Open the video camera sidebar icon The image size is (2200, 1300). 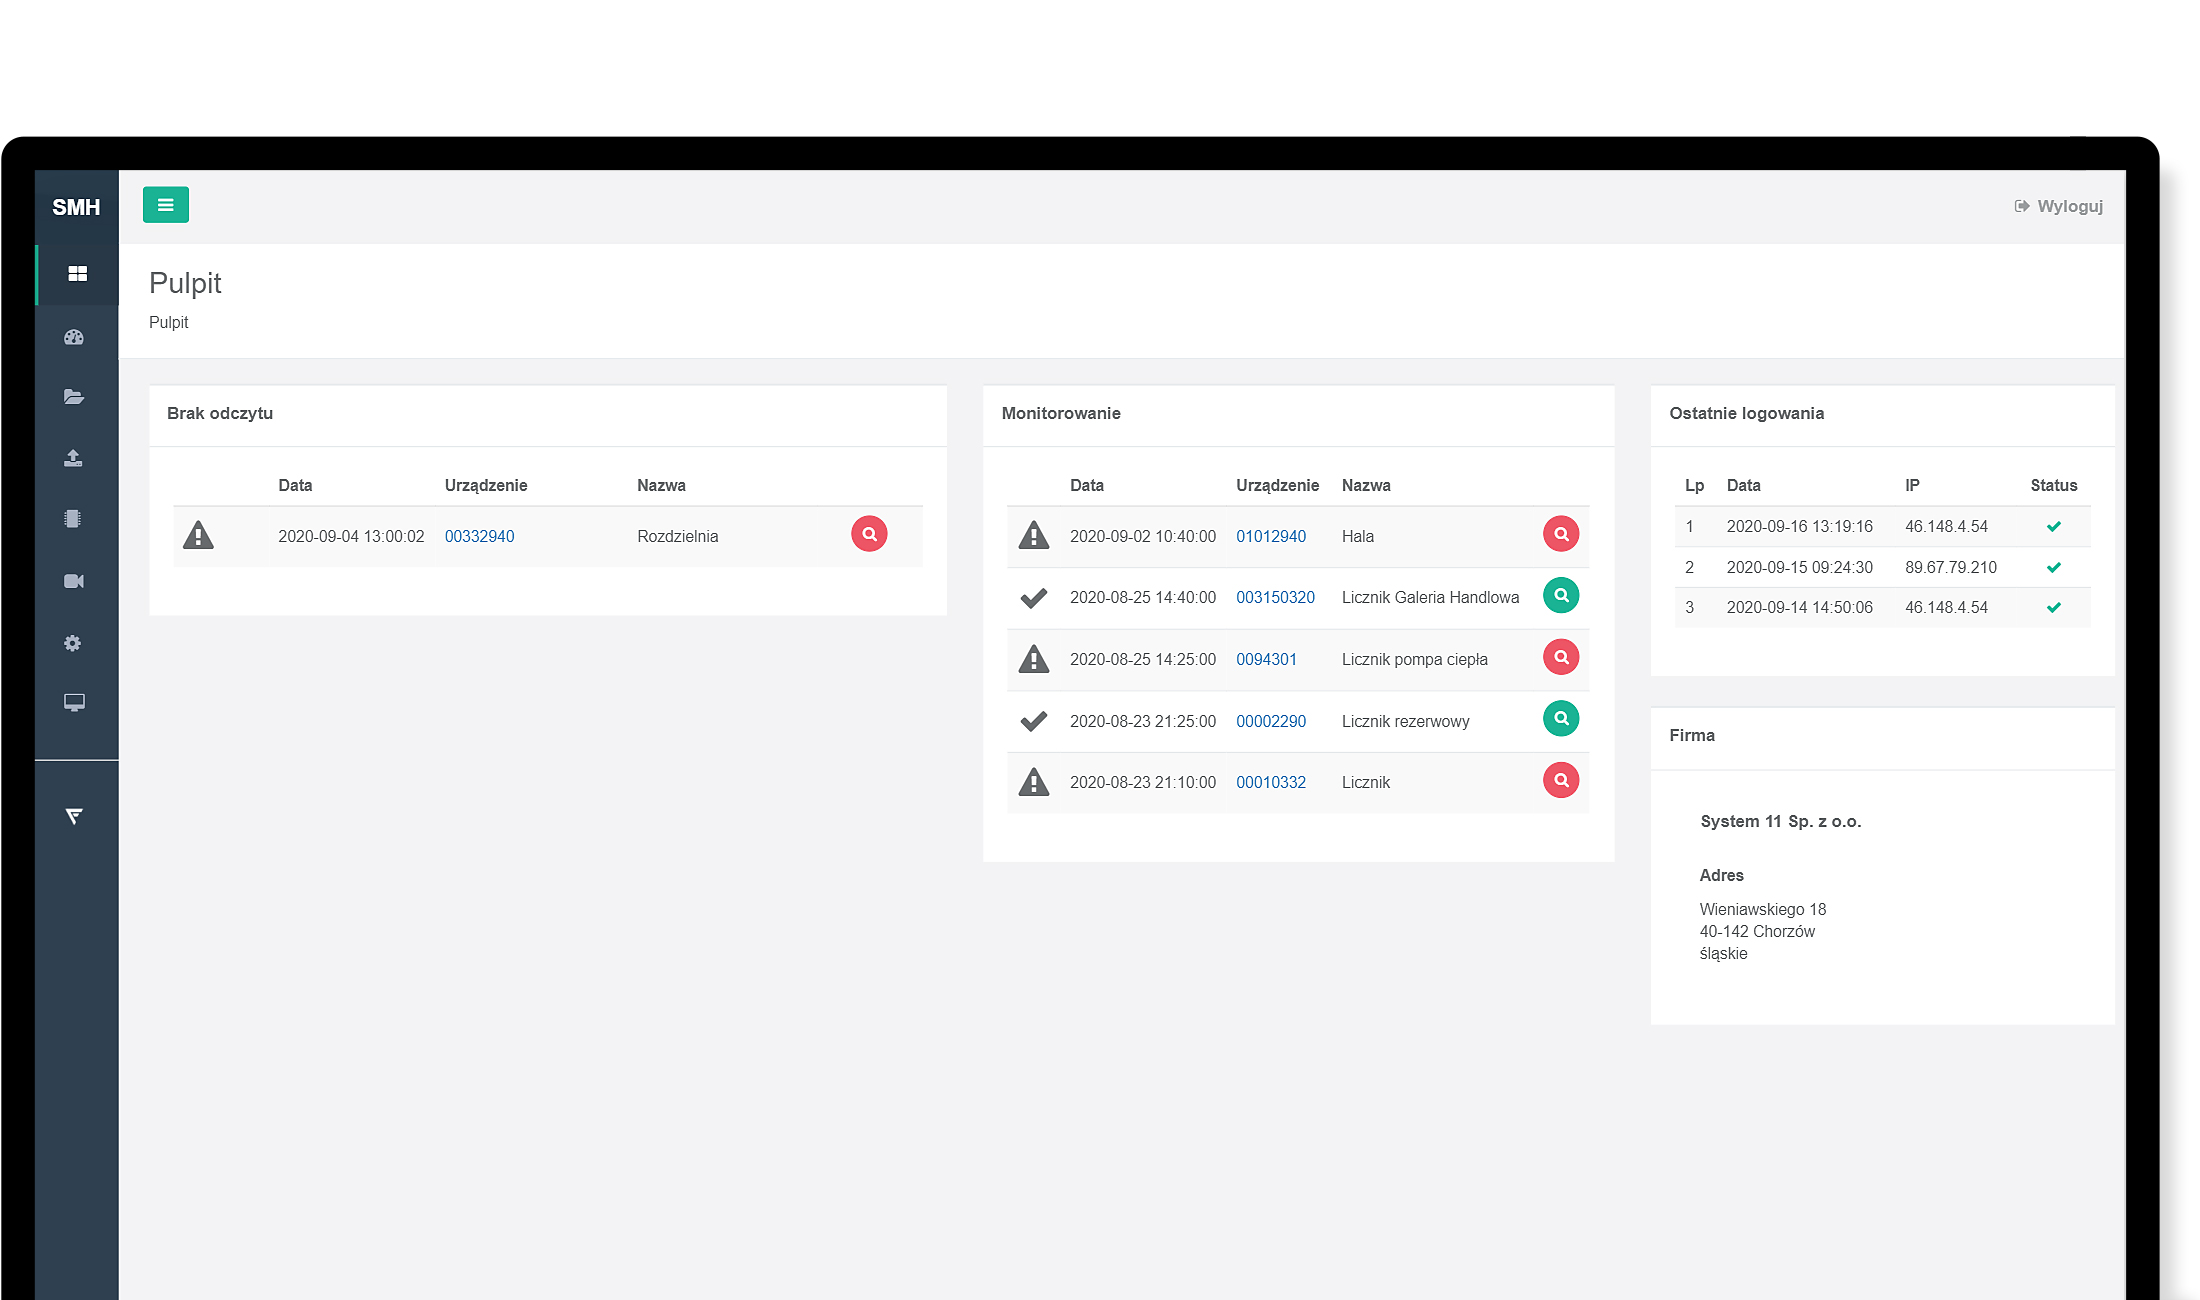coord(74,581)
